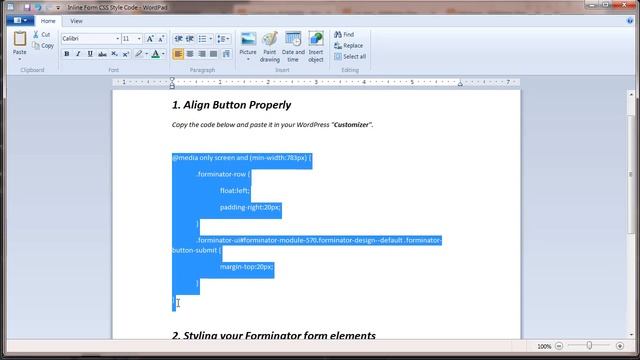Click the '.forminator-row {' line

pos(223,174)
